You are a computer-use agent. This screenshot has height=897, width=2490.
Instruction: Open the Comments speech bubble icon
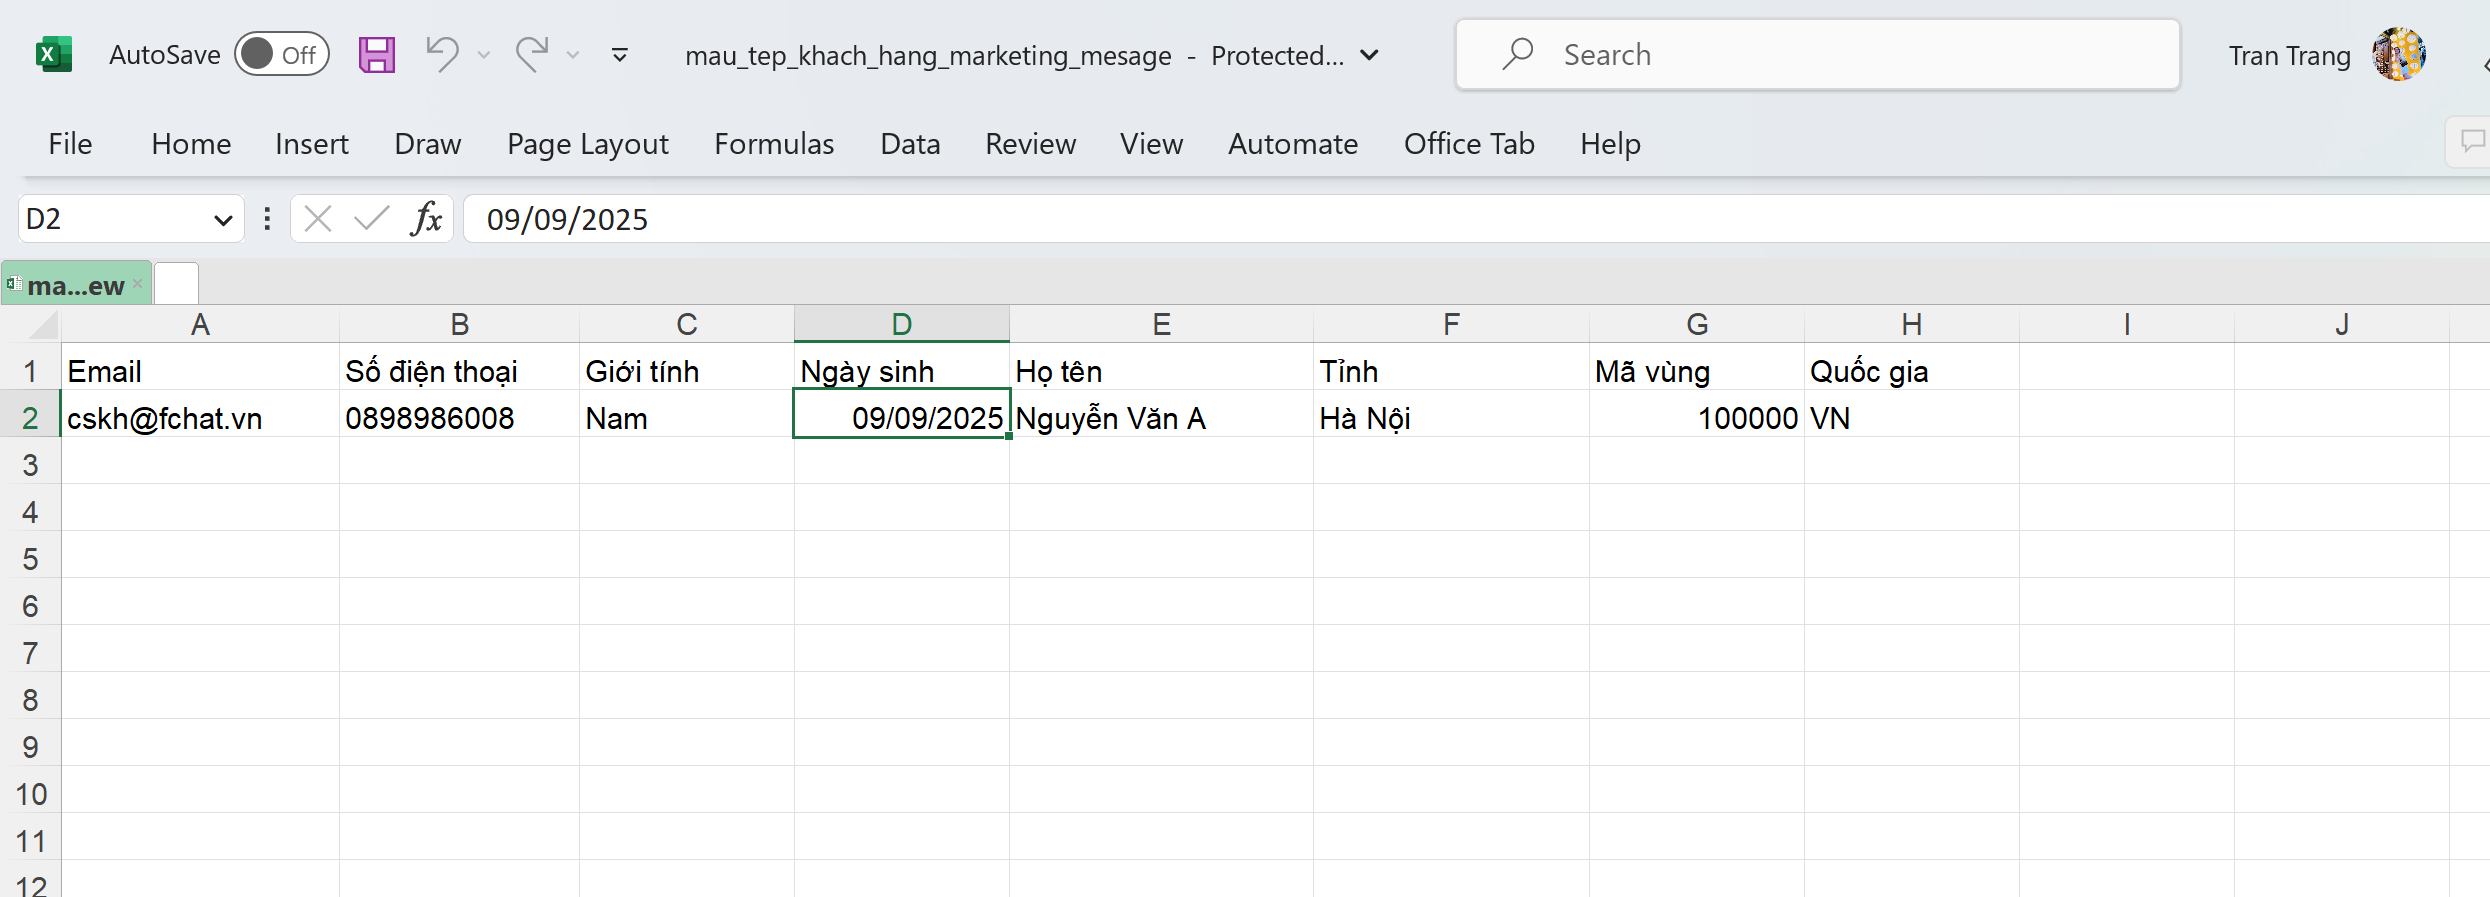(2472, 142)
